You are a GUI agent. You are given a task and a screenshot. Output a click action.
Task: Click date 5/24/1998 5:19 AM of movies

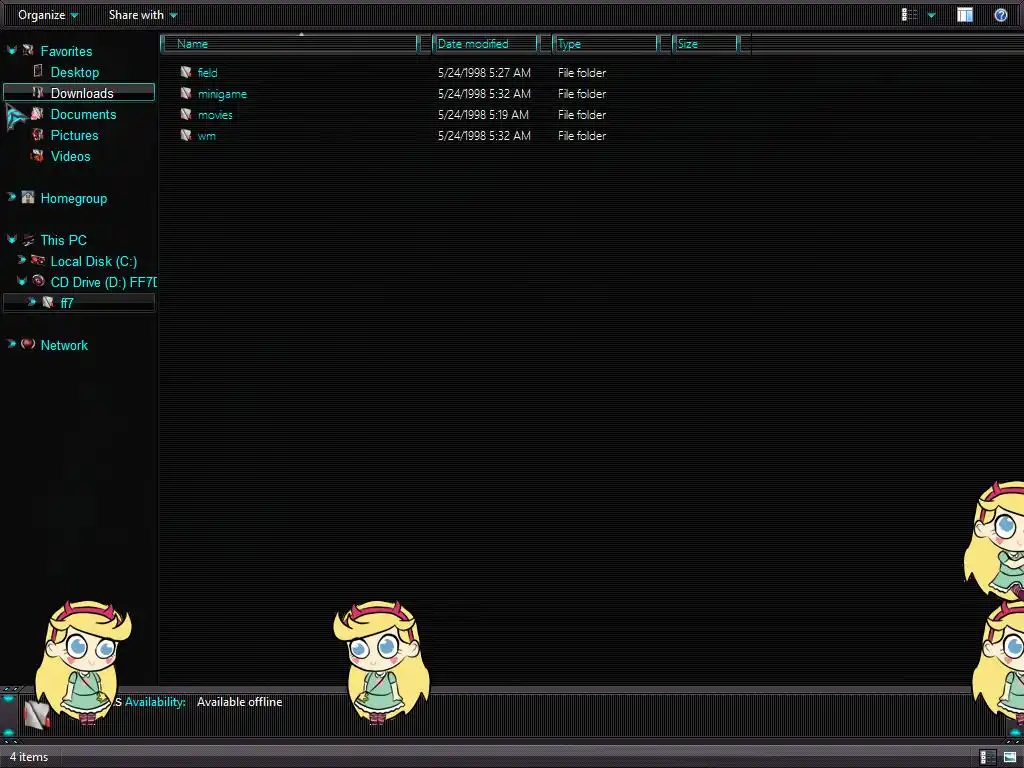(483, 114)
